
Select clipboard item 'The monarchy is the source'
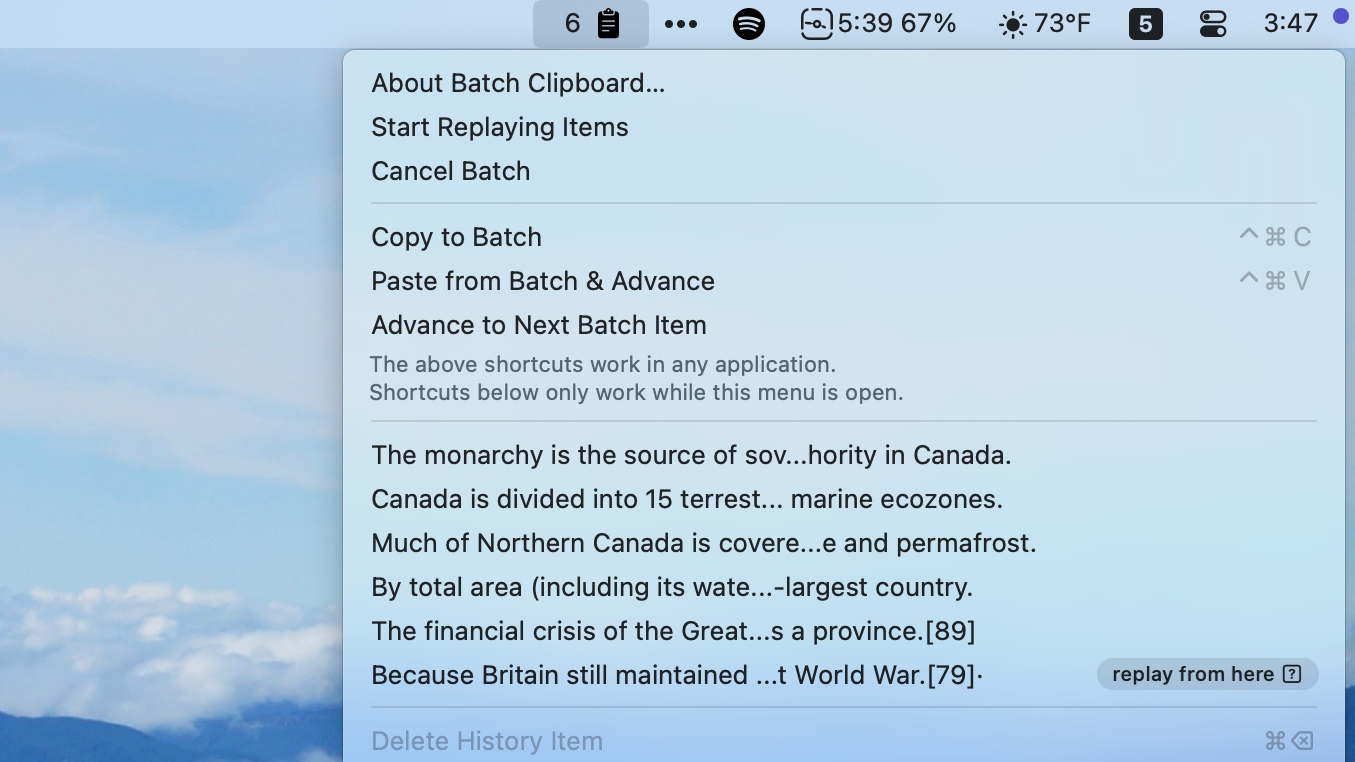[844, 455]
